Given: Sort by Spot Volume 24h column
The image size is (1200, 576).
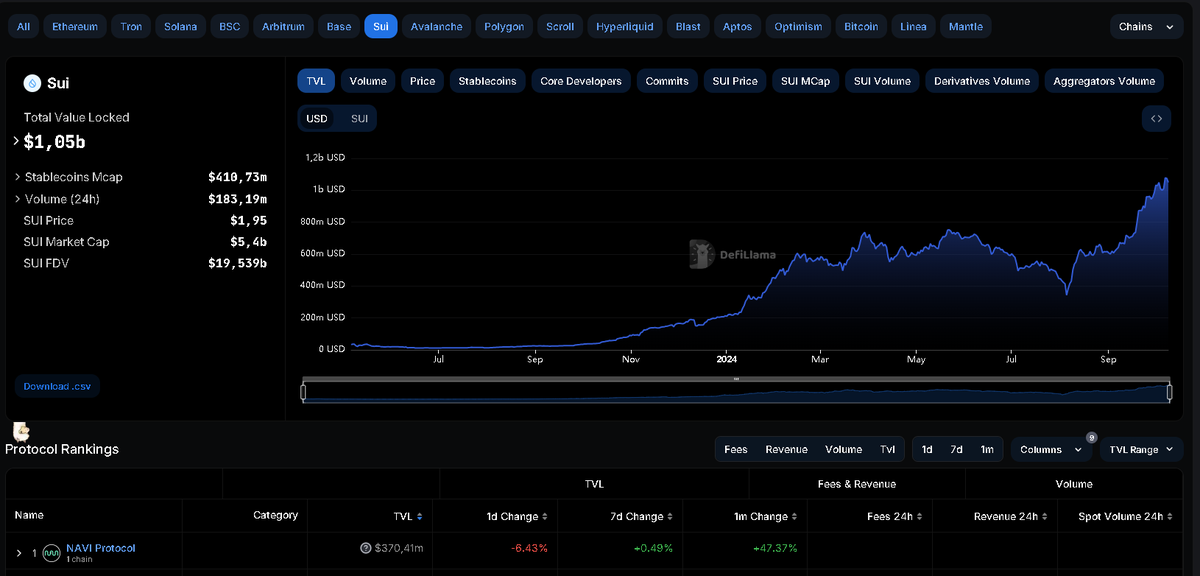Looking at the screenshot, I should (x=1126, y=516).
